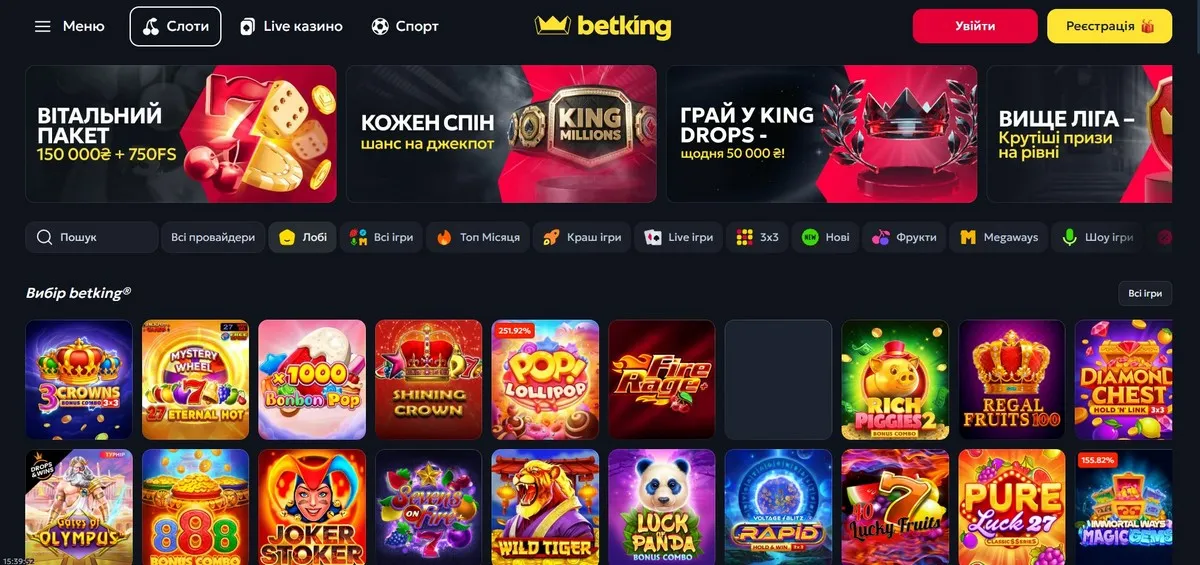Select the Megaways category
1200x565 pixels.
coord(999,237)
